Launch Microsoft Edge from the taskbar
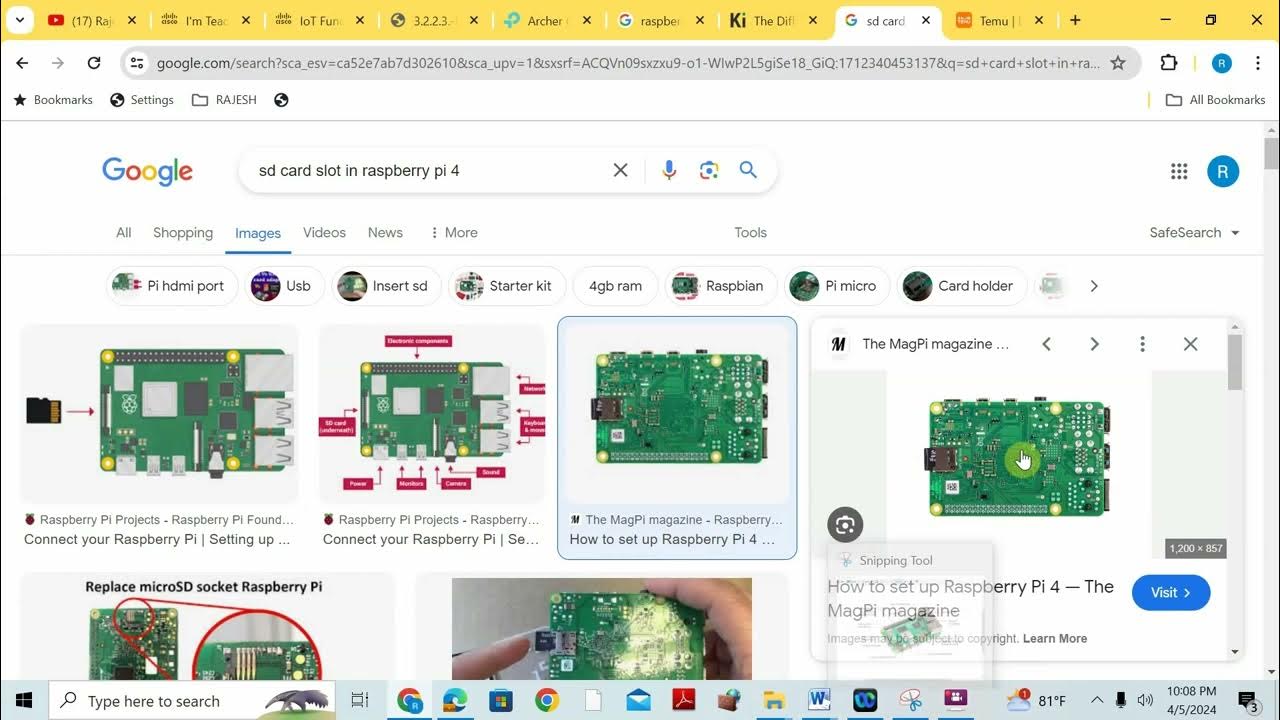The image size is (1280, 720). coord(455,700)
